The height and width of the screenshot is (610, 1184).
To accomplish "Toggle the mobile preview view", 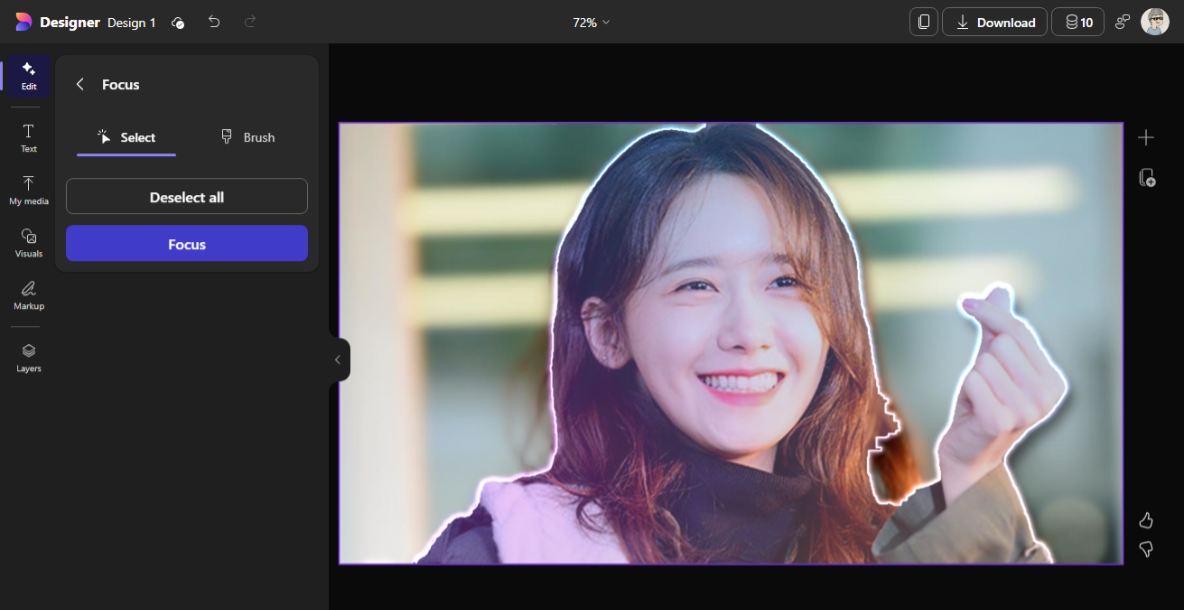I will [923, 21].
